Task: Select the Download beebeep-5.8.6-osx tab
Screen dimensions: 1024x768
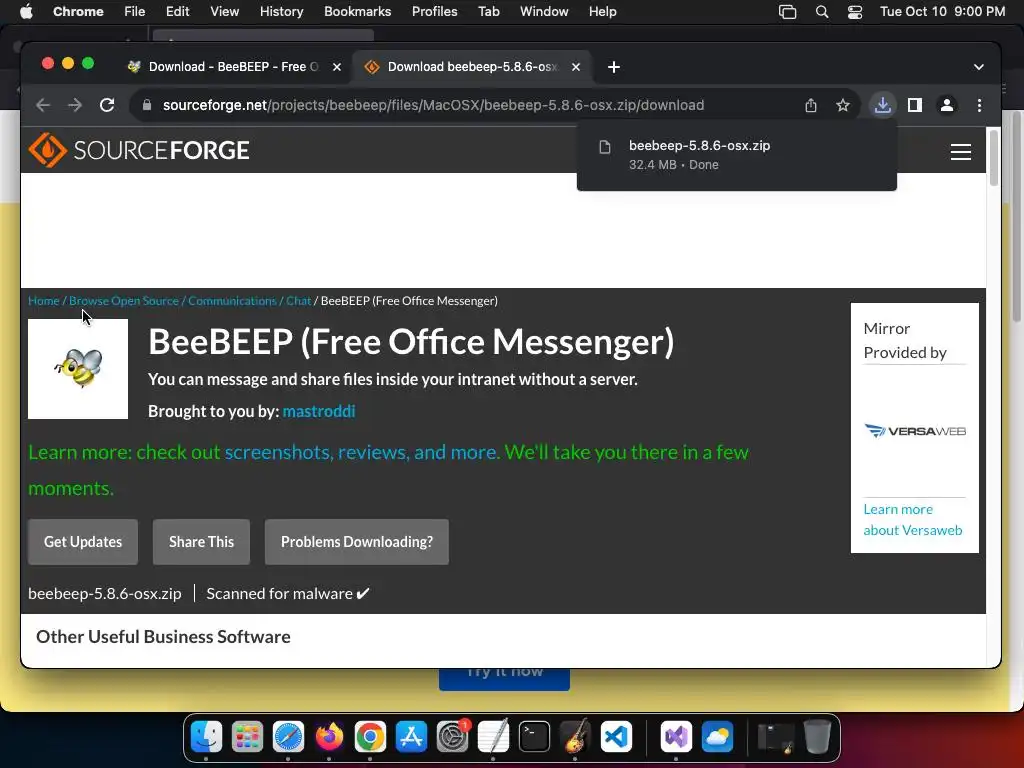Action: click(x=472, y=67)
